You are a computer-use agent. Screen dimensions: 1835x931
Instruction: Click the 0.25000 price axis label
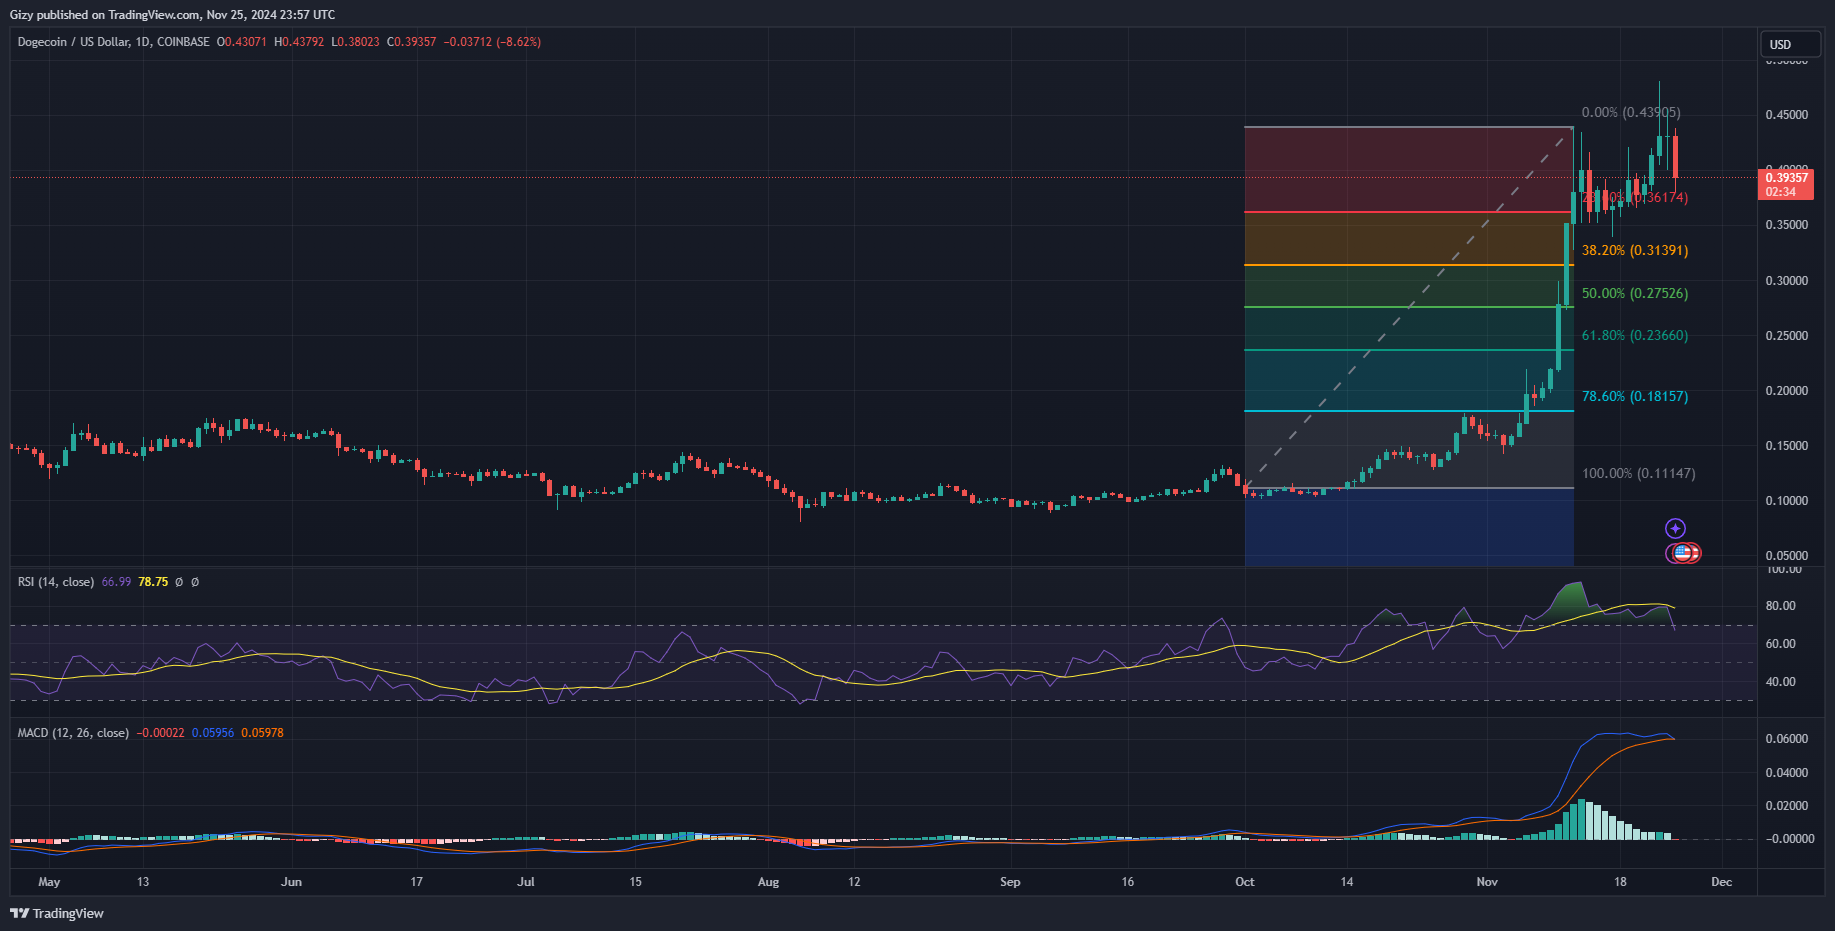(1787, 336)
